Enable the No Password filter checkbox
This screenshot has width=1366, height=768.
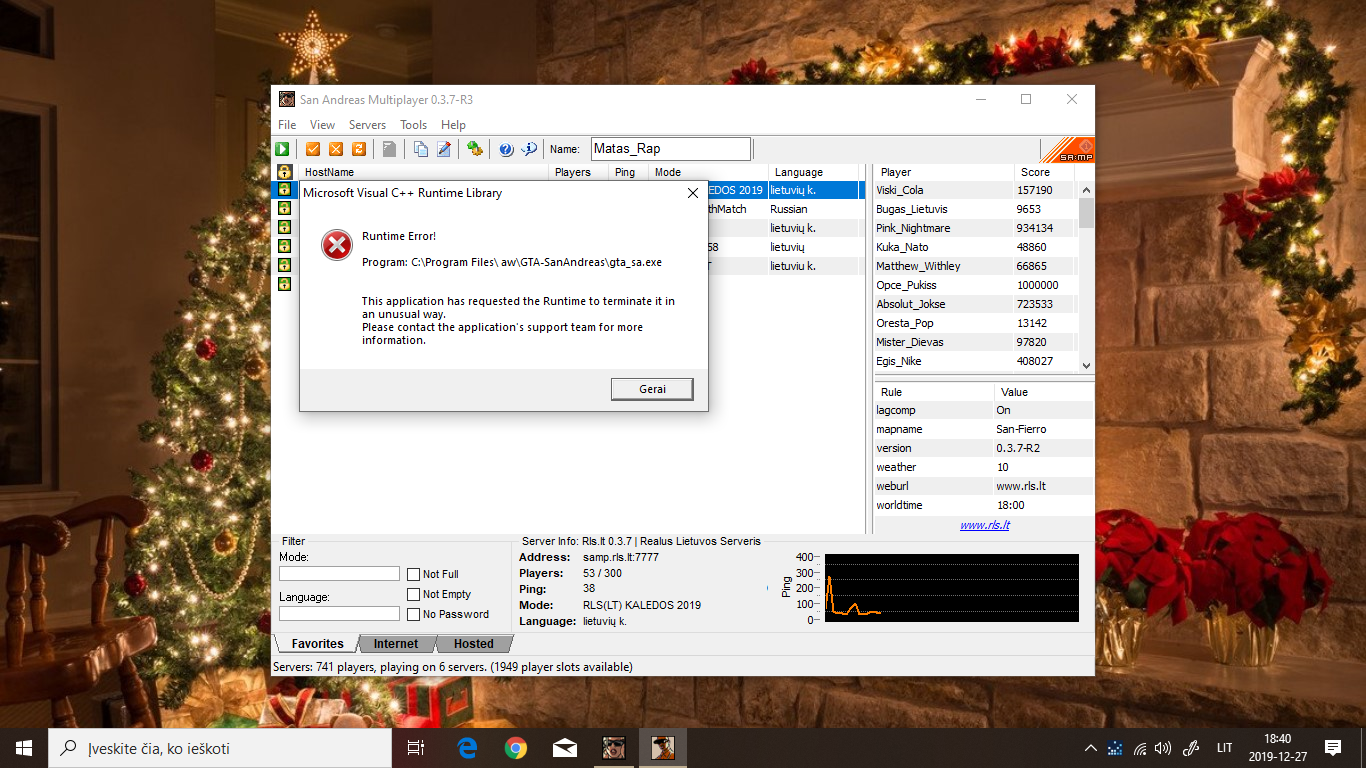[x=413, y=614]
